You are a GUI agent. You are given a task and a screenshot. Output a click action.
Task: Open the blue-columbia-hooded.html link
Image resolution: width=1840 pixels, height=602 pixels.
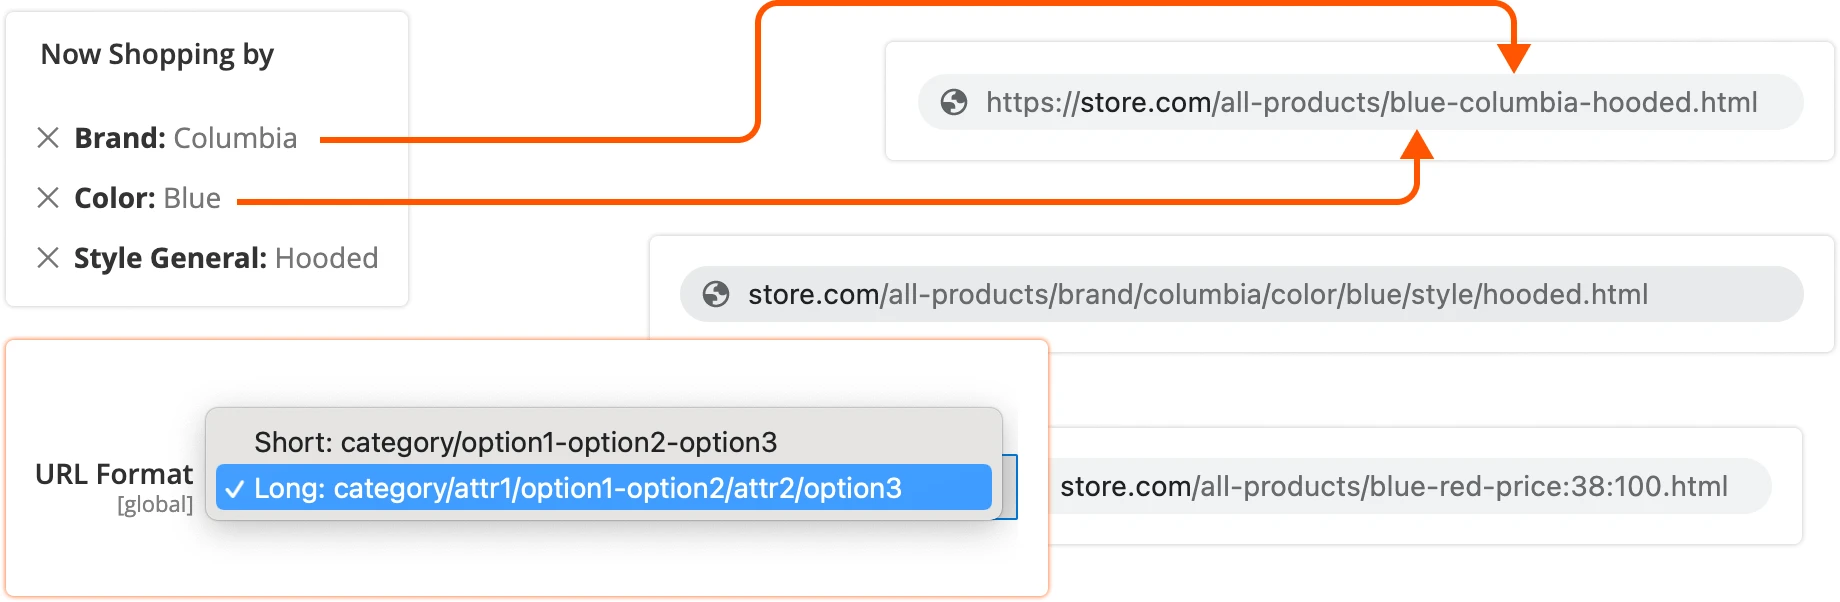point(1370,102)
